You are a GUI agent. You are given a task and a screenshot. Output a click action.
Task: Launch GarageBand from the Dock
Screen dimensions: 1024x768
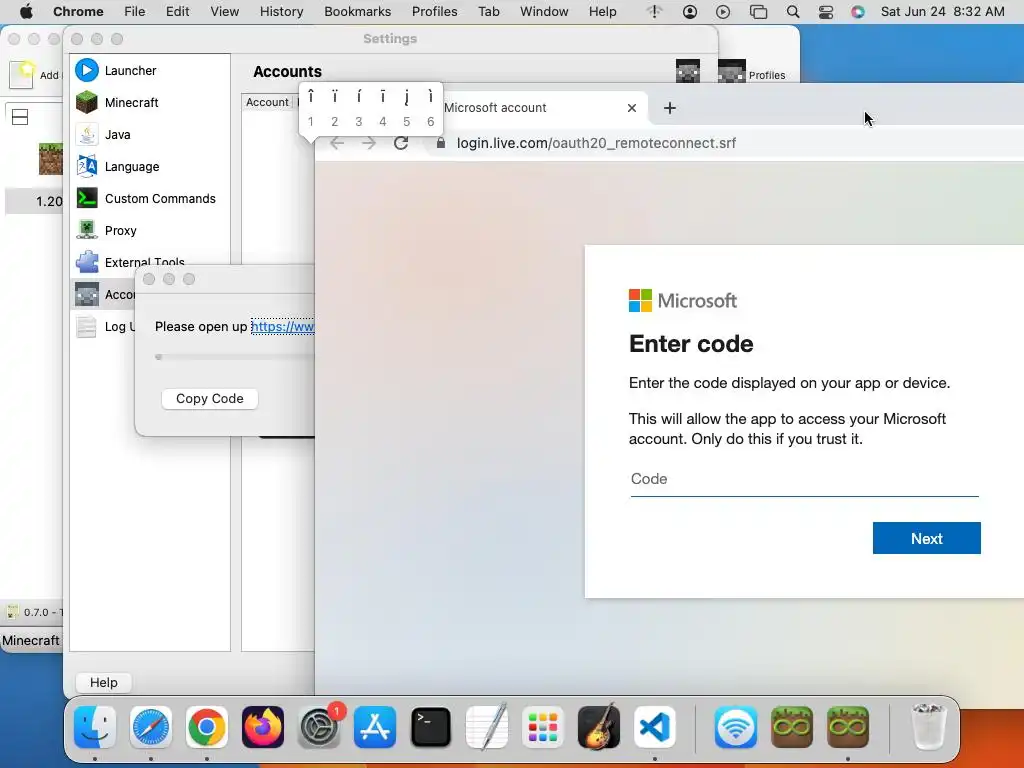(599, 727)
